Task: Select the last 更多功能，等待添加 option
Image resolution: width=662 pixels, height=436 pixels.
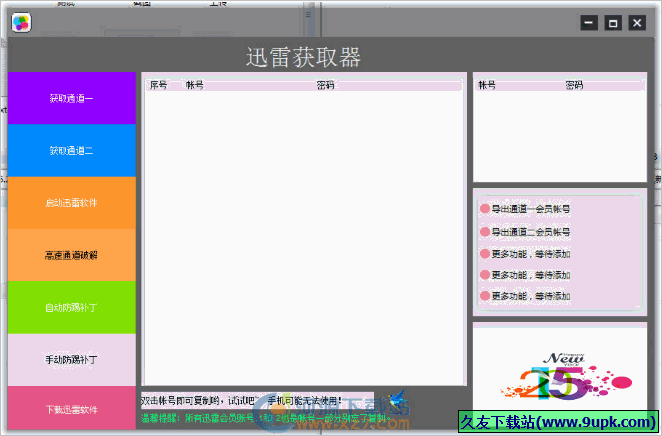Action: (525, 296)
